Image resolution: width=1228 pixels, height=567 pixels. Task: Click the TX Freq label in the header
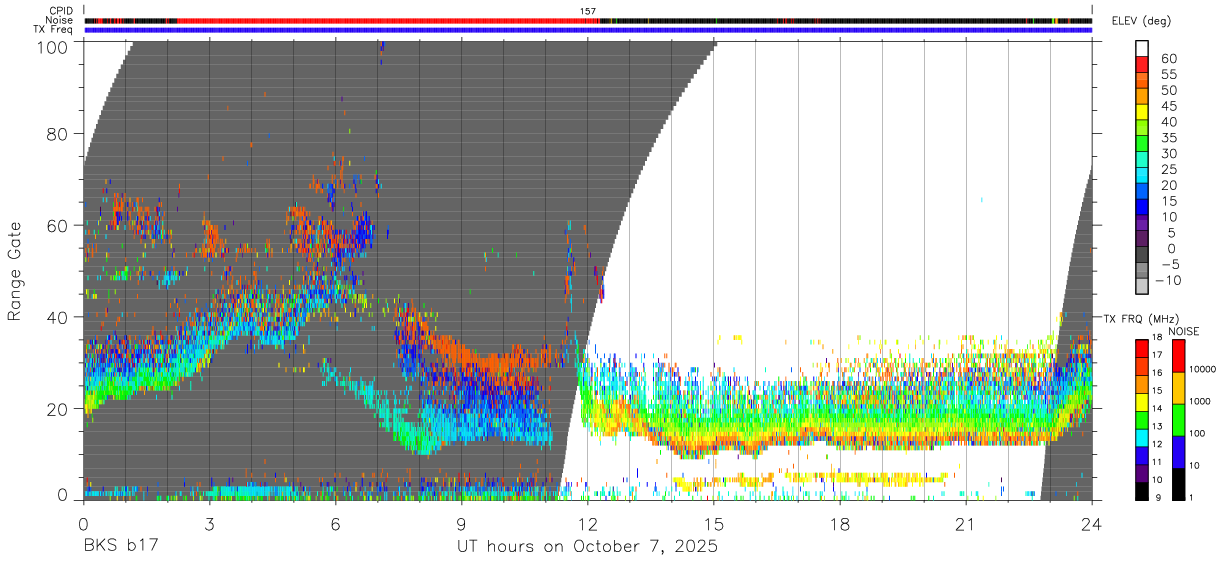(53, 30)
